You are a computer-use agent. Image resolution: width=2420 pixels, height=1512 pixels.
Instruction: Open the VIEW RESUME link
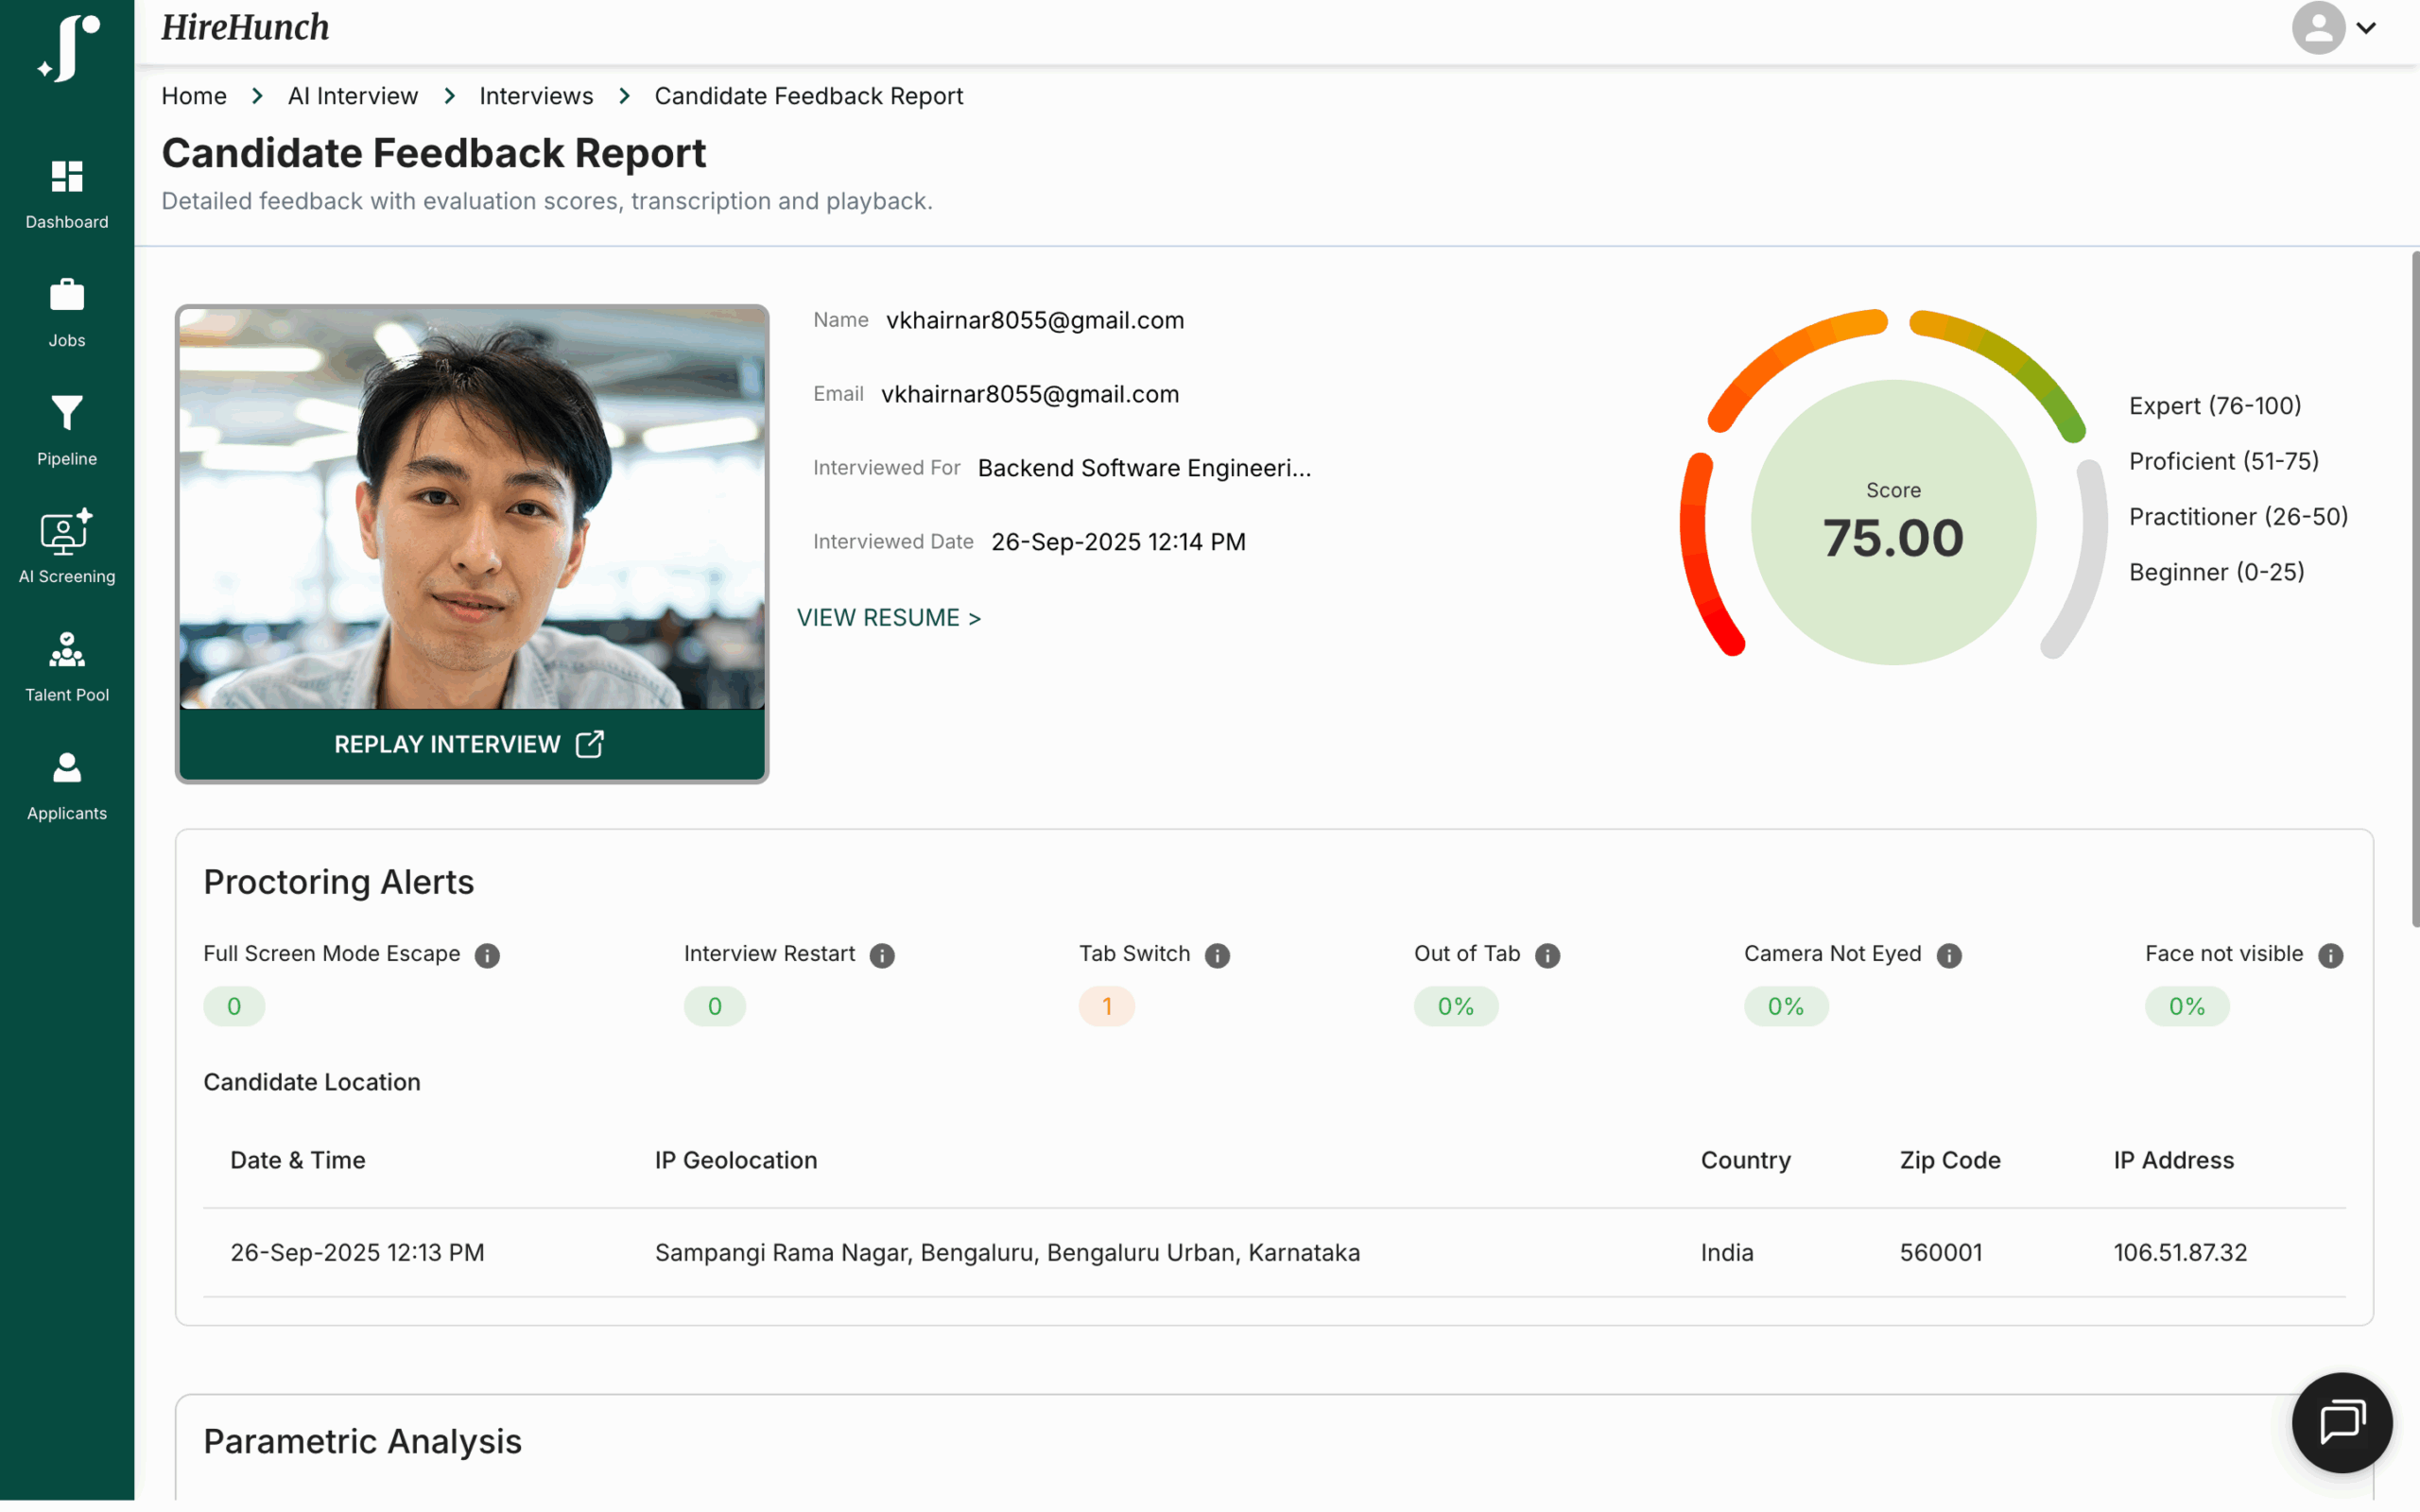(889, 617)
